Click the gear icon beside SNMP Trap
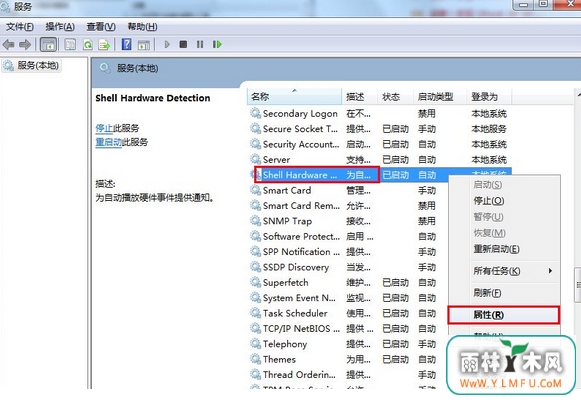The width and height of the screenshot is (581, 400). pos(255,221)
